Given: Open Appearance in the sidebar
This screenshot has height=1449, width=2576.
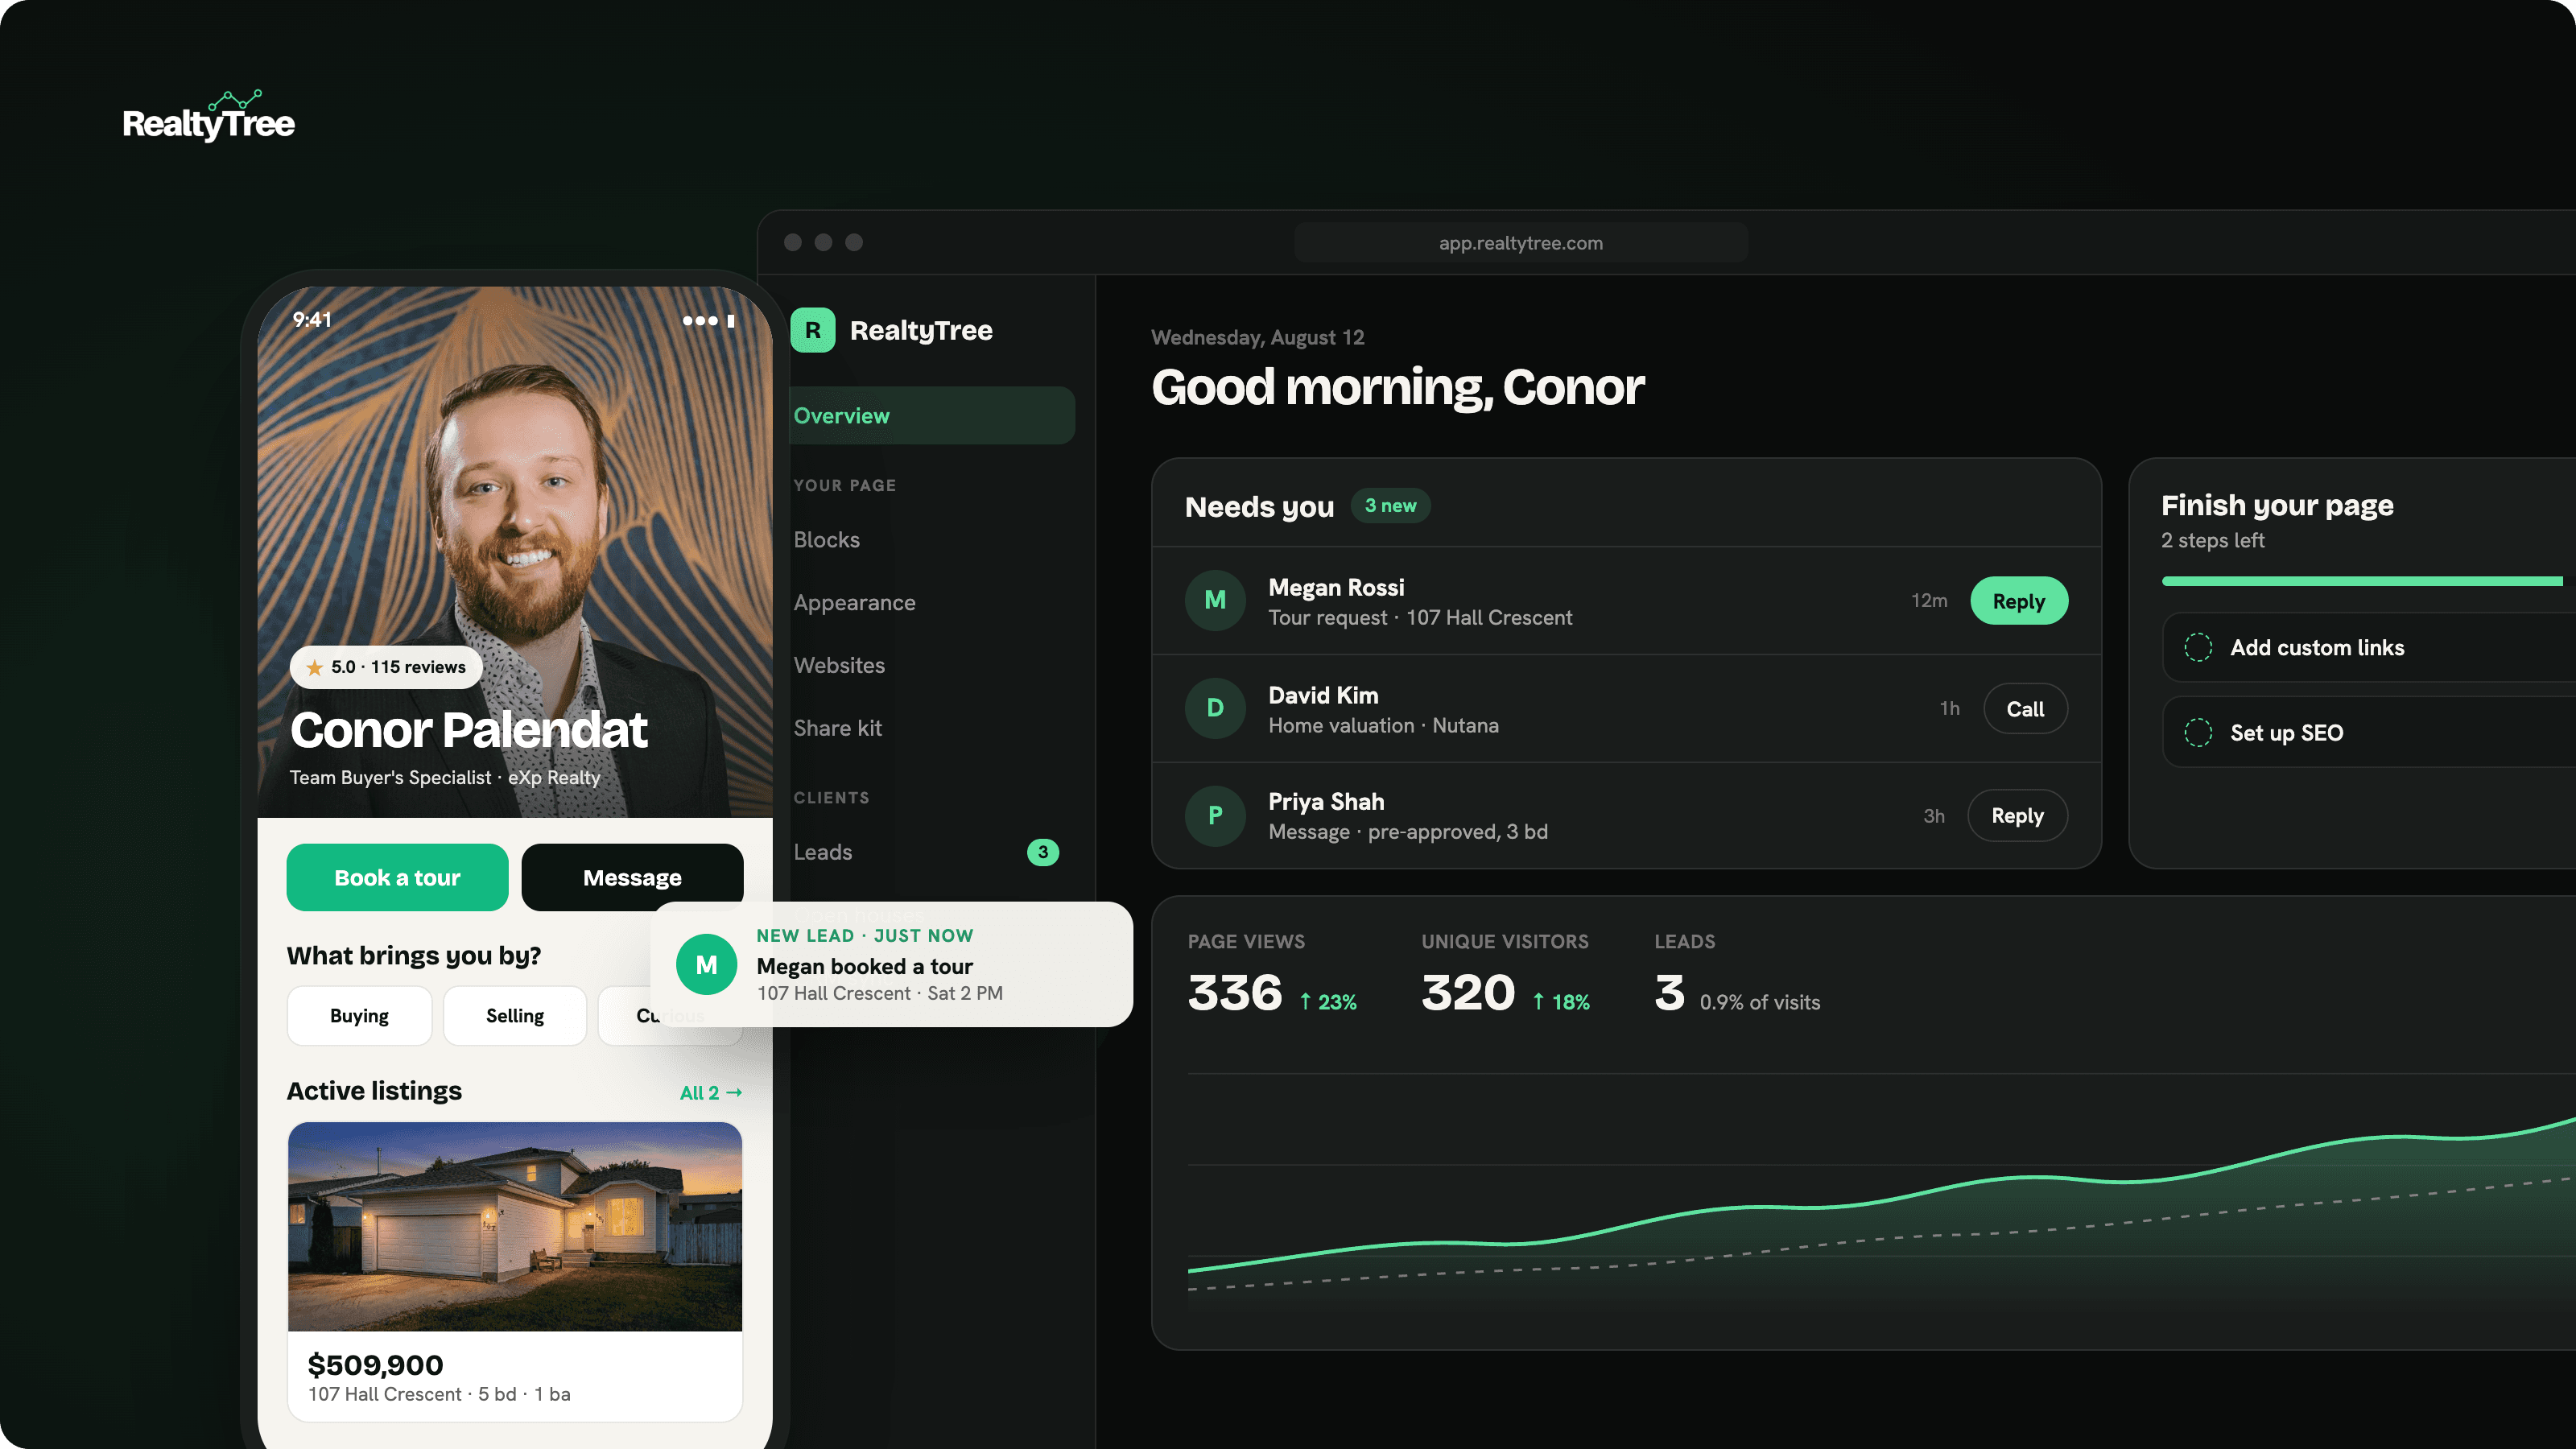Looking at the screenshot, I should click(854, 603).
